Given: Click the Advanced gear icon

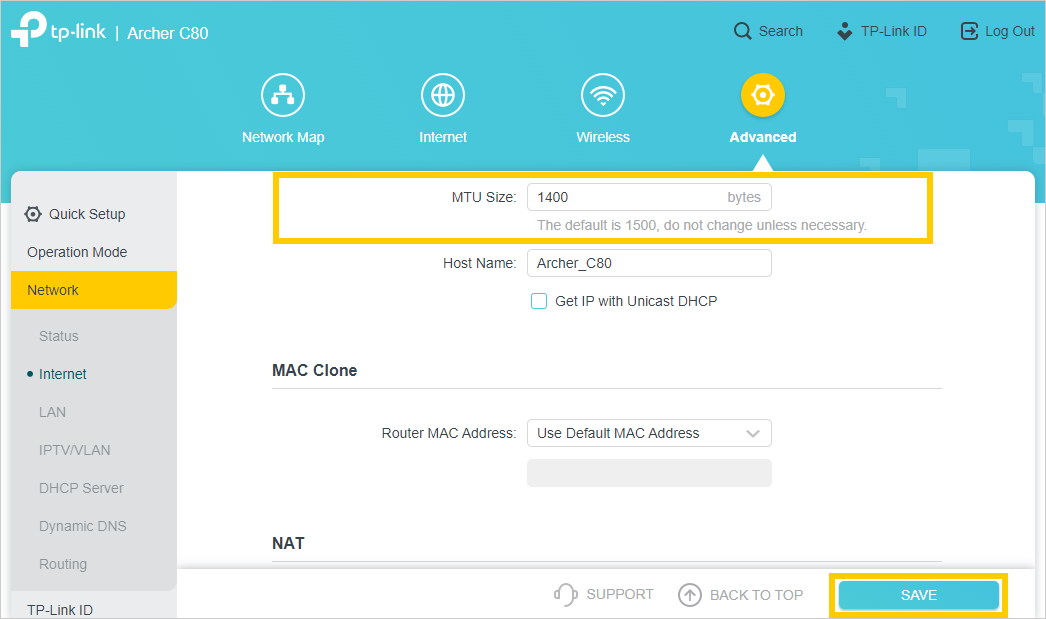Looking at the screenshot, I should coord(763,96).
